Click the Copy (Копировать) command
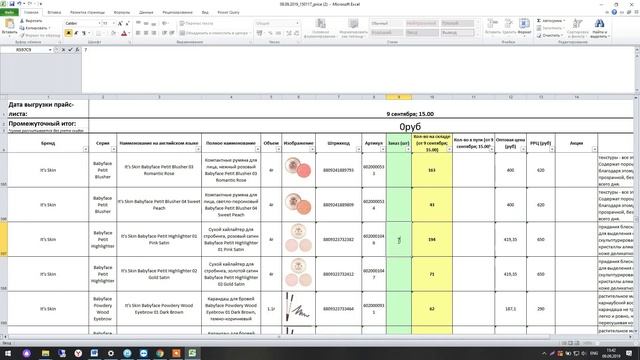This screenshot has width=640, height=360. (x=34, y=28)
